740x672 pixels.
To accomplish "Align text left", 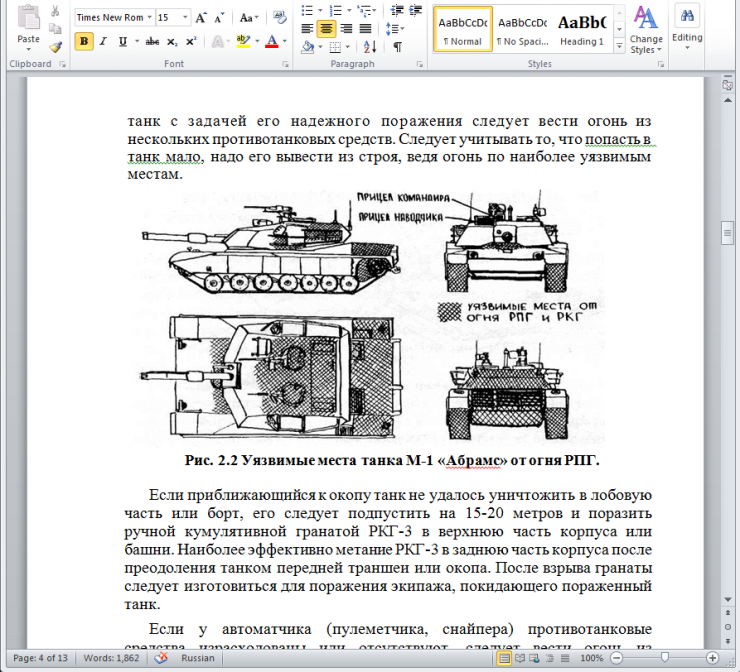I will pyautogui.click(x=307, y=28).
